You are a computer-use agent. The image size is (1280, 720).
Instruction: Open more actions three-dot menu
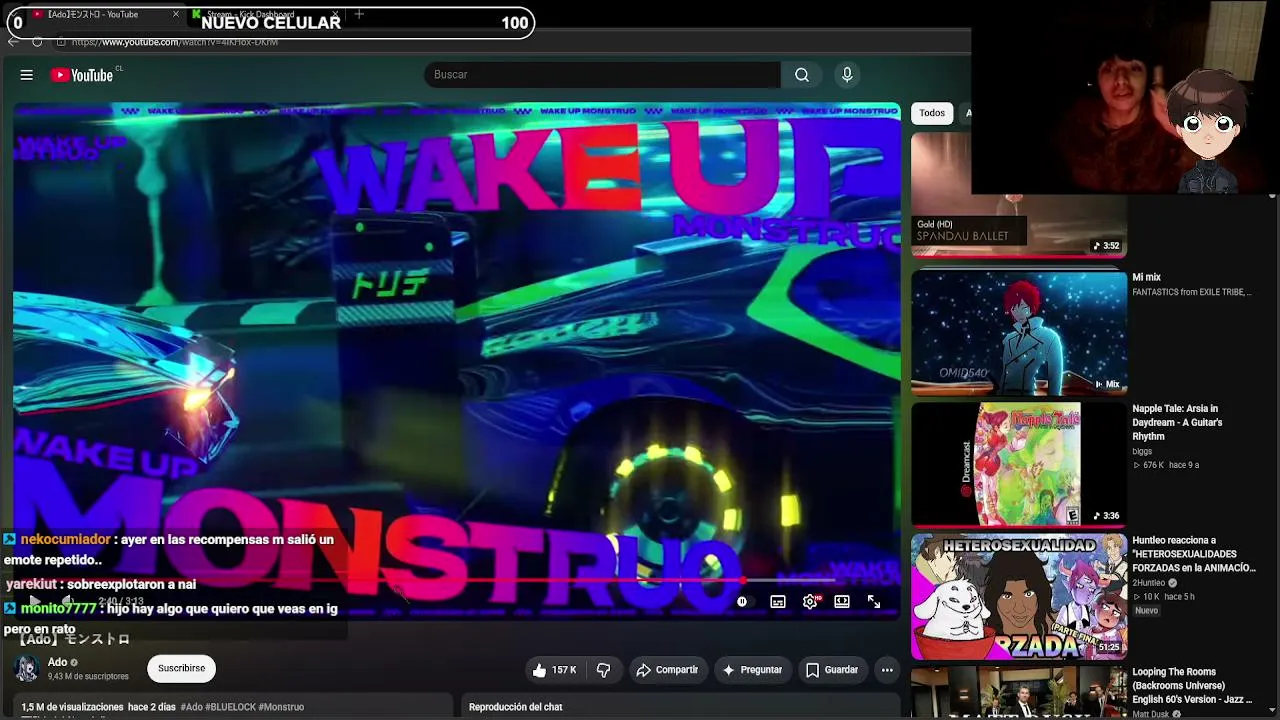coord(887,670)
